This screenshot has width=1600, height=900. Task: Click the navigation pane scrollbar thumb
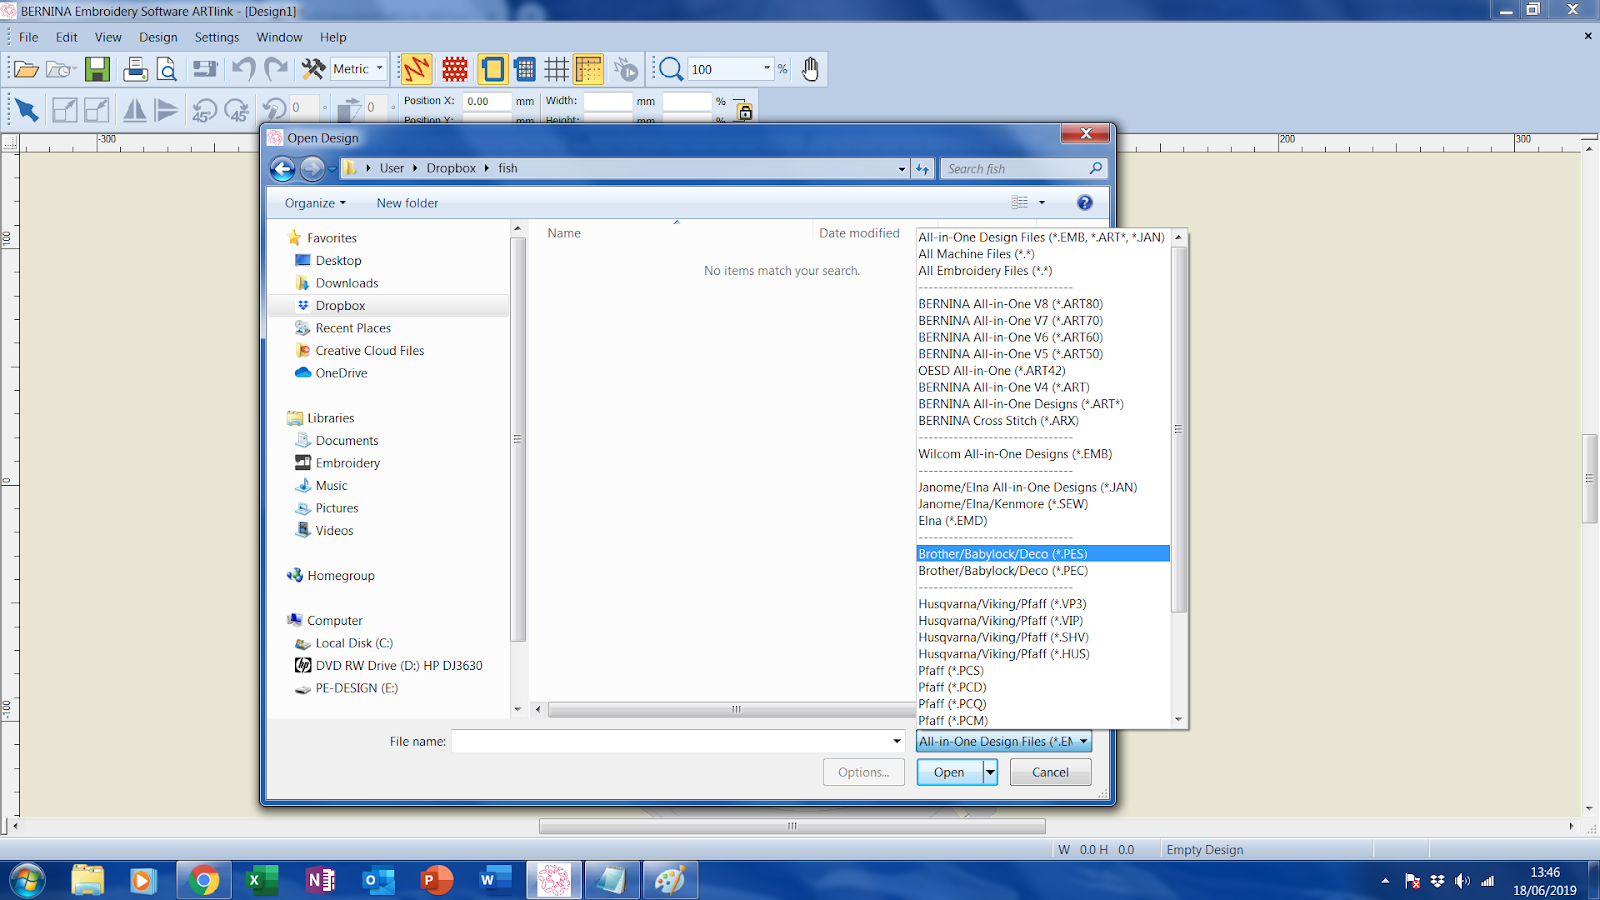pyautogui.click(x=518, y=439)
